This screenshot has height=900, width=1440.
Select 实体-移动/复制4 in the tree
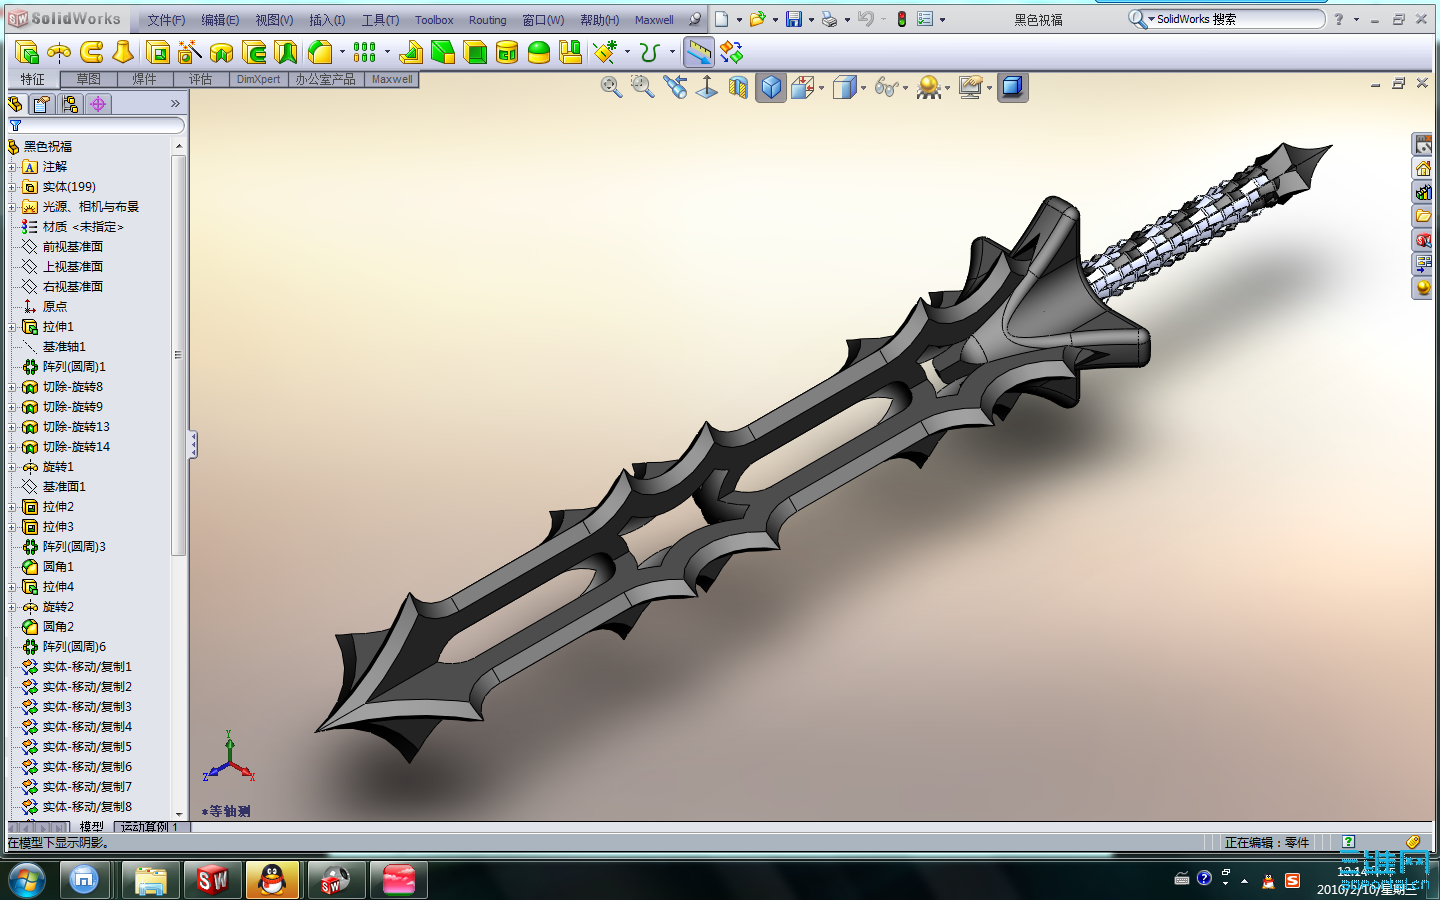click(87, 727)
